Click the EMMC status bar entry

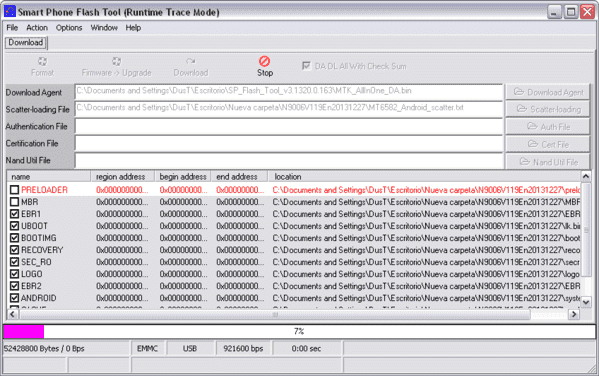pos(147,348)
